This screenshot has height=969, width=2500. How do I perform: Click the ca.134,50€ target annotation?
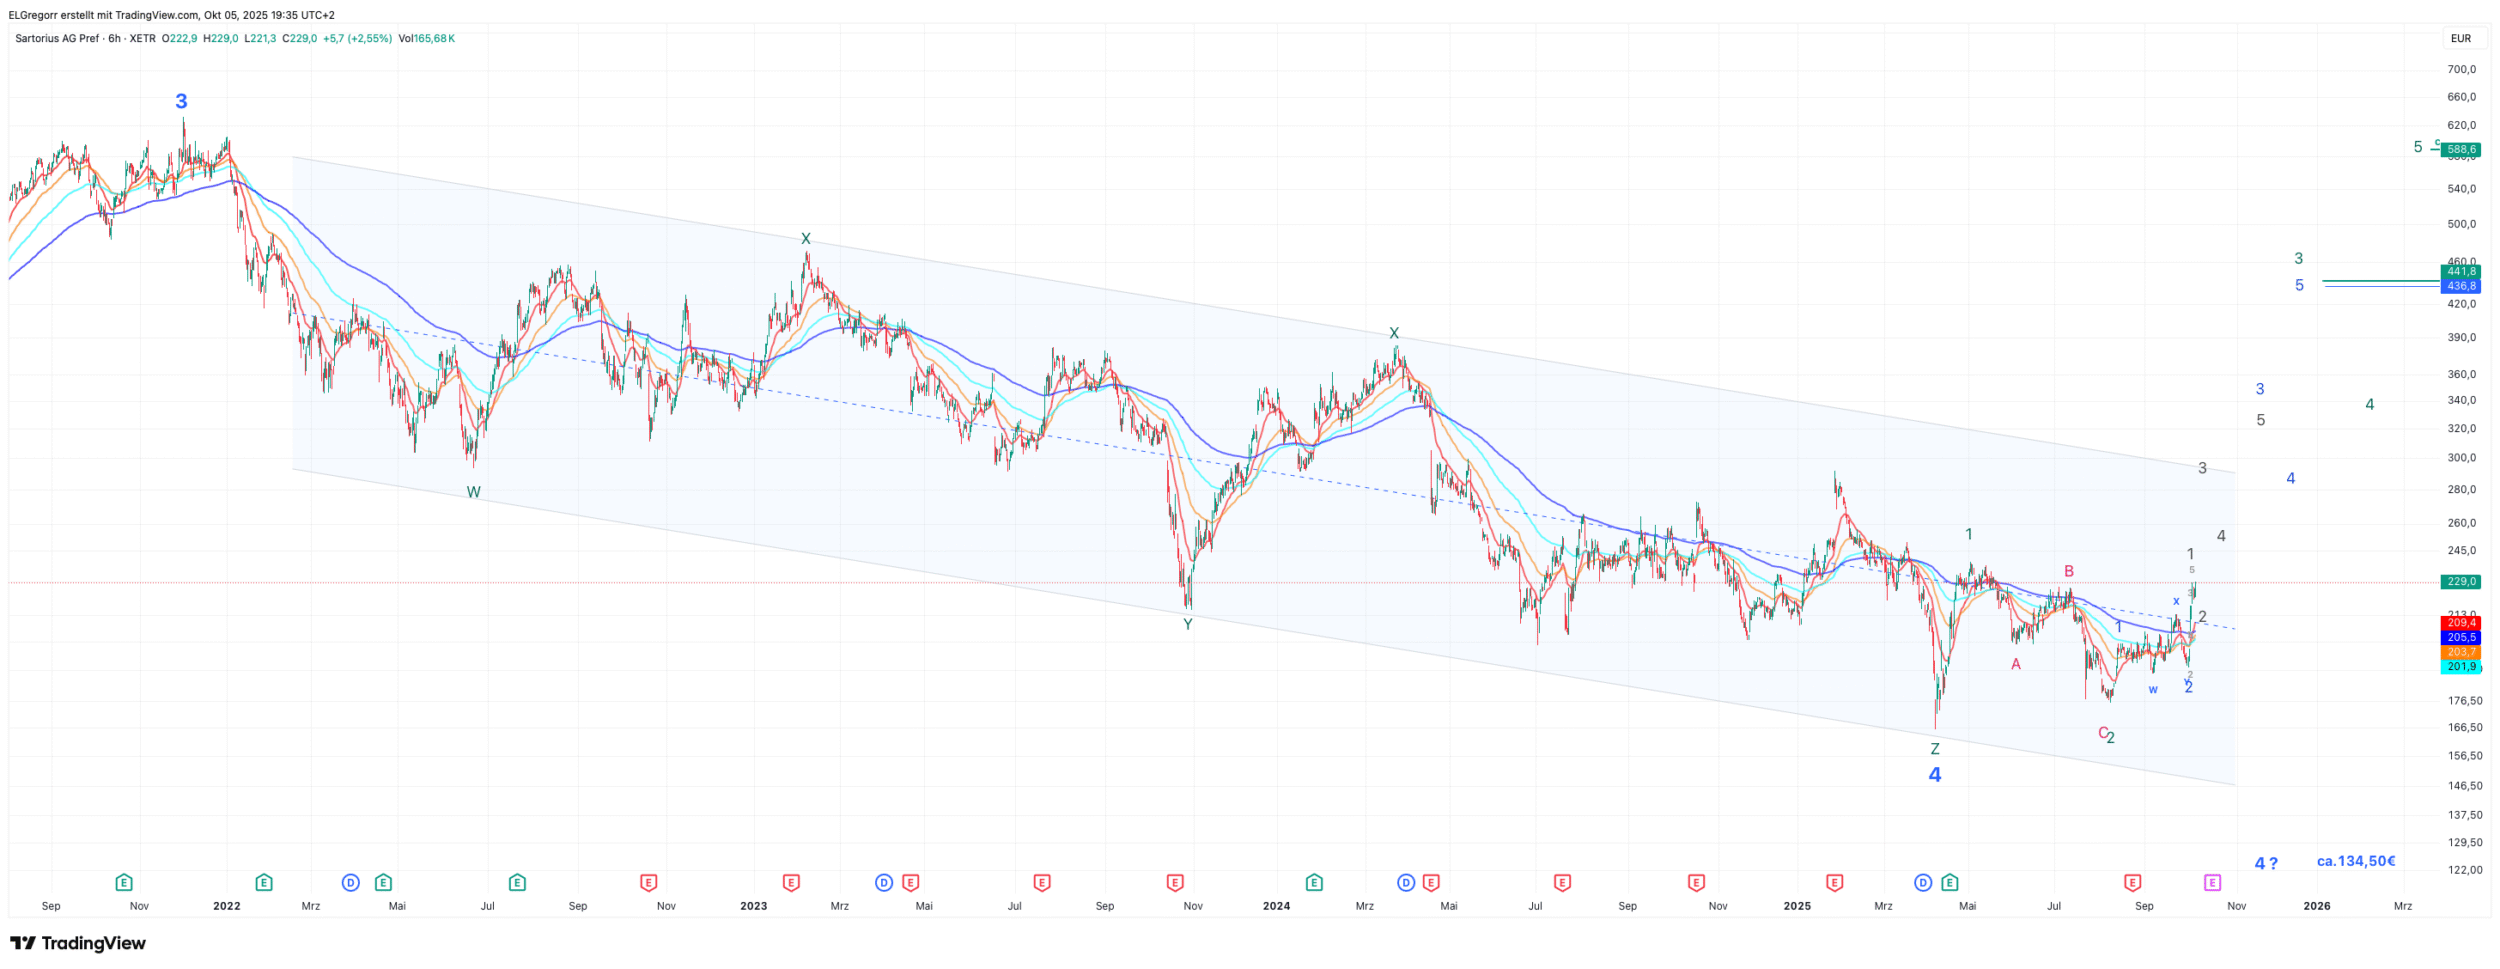(x=2355, y=861)
